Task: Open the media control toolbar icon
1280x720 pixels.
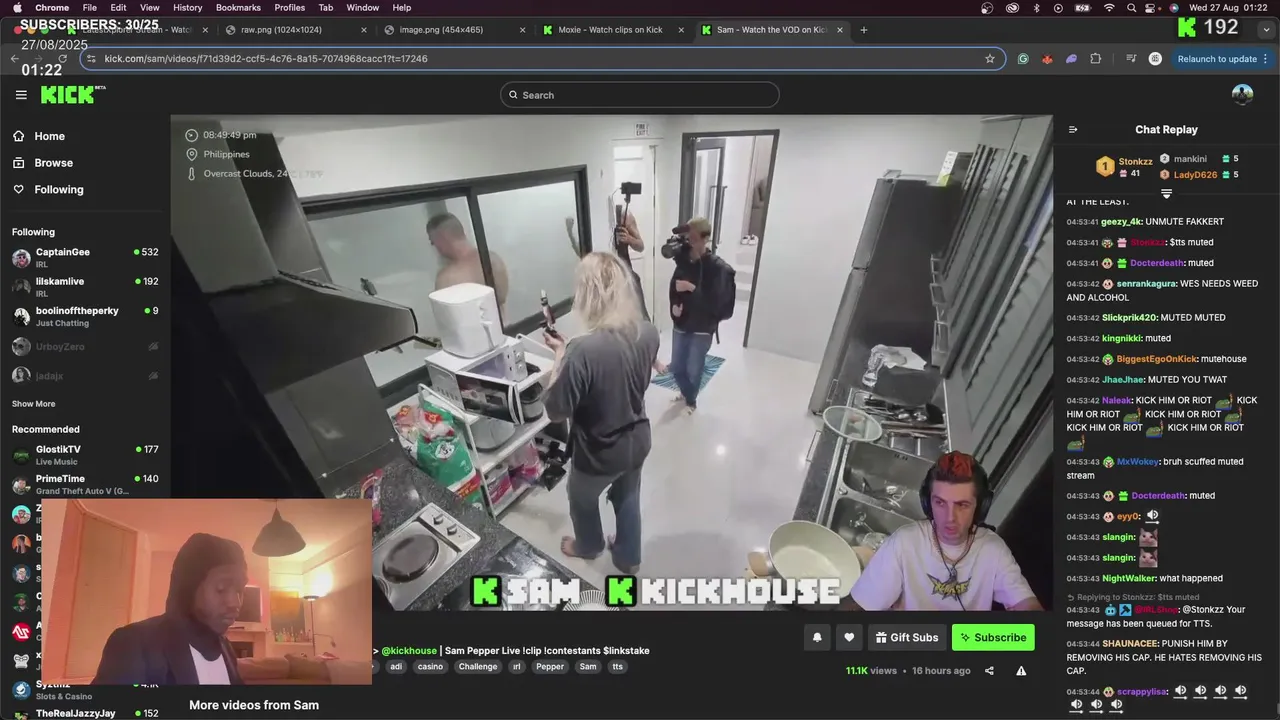Action: (1131, 59)
